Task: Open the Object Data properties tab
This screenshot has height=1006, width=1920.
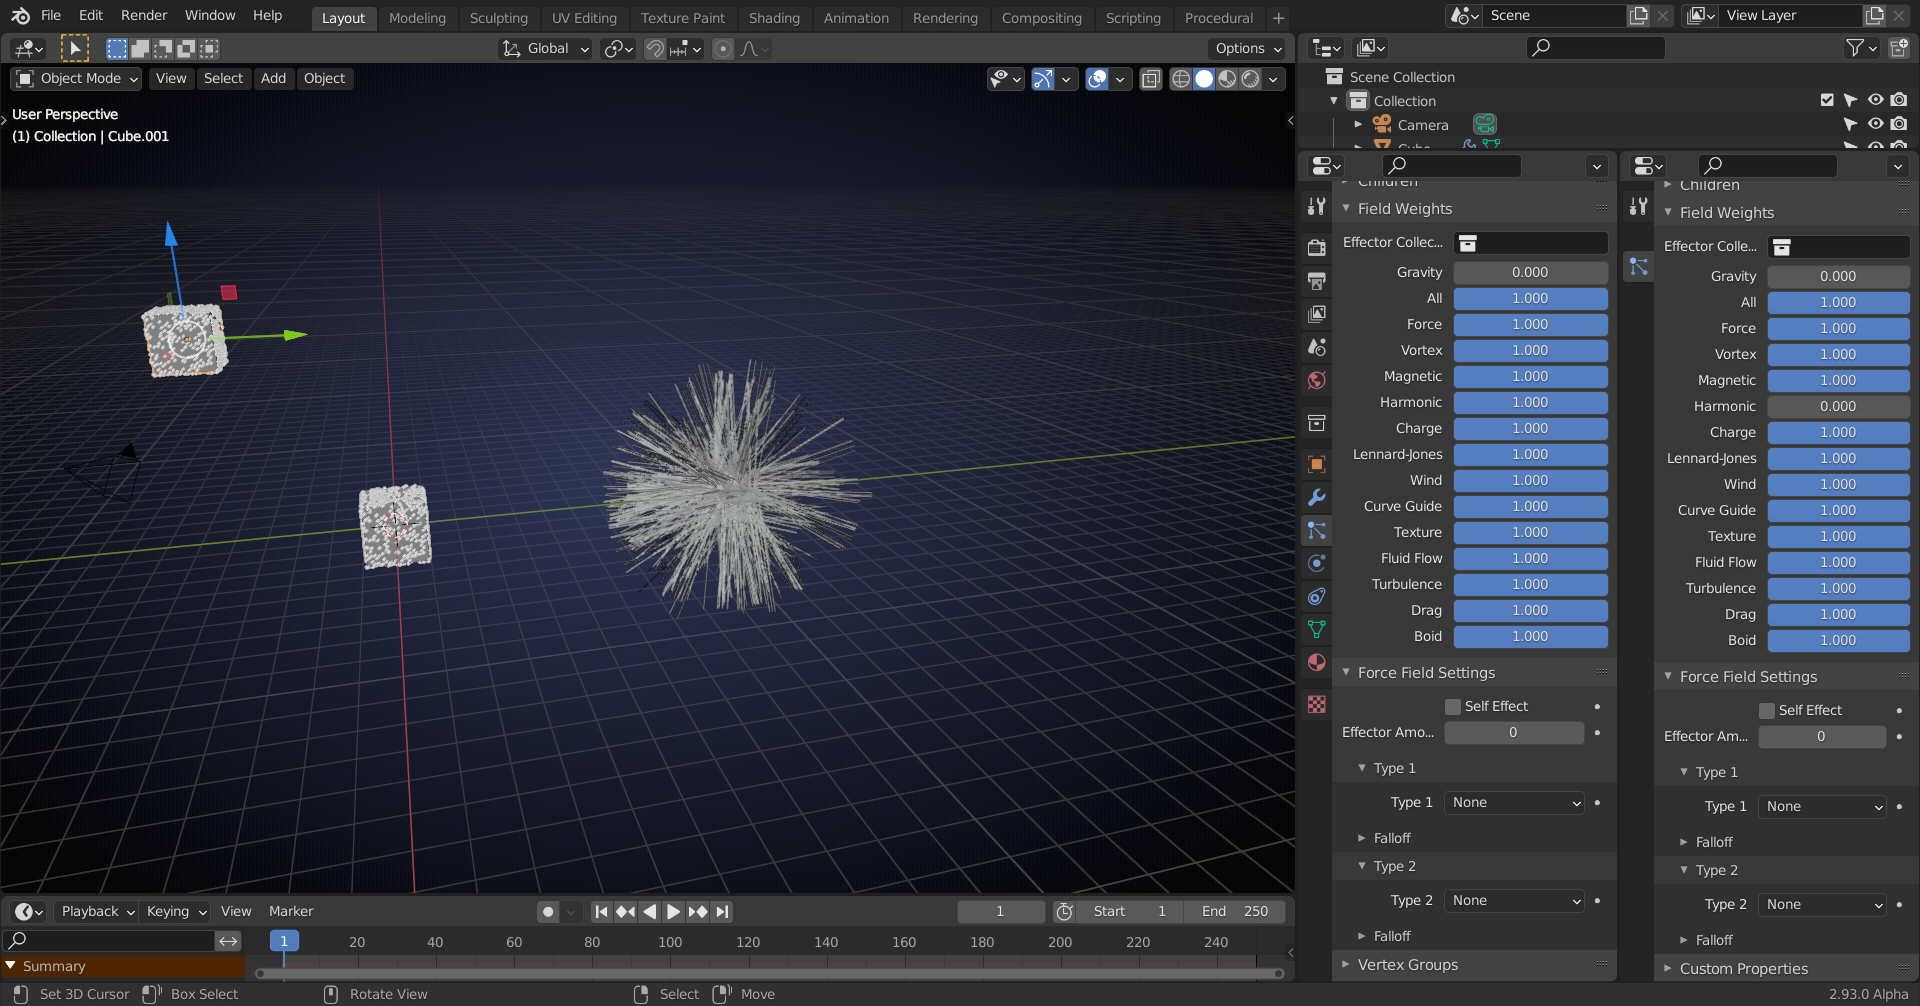Action: coord(1316,629)
